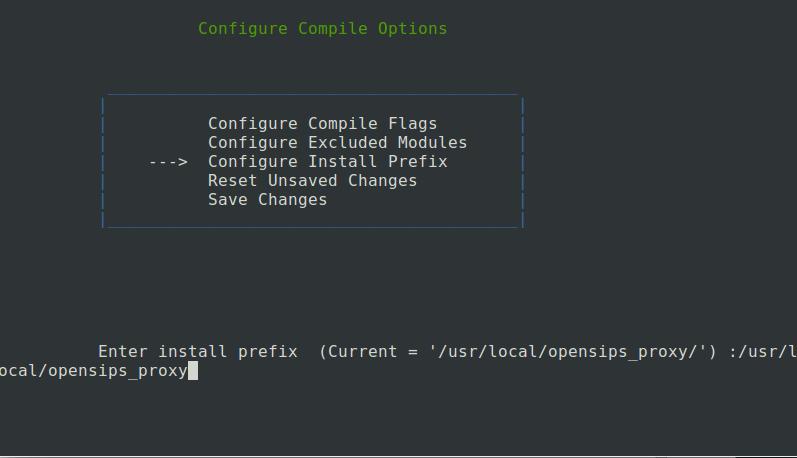This screenshot has width=797, height=458.
Task: Click the right border of menu box
Action: coord(523,162)
